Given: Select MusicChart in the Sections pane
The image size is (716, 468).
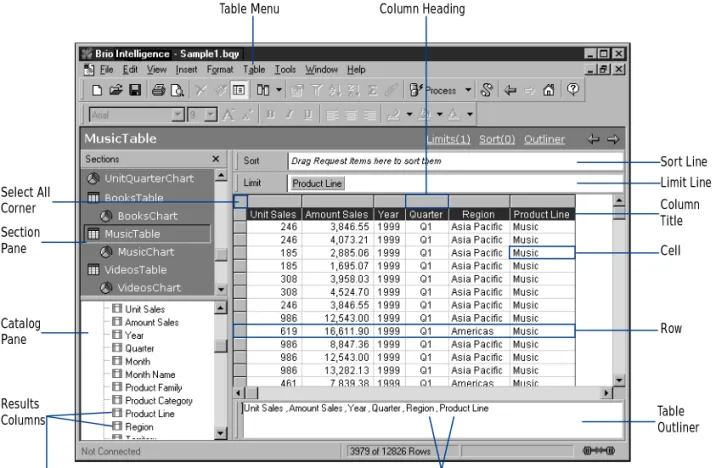Looking at the screenshot, I should (x=146, y=252).
